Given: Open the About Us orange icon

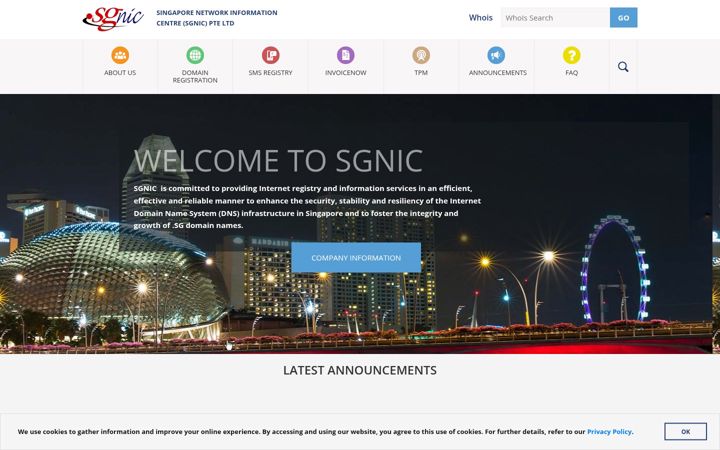Looking at the screenshot, I should pos(120,55).
